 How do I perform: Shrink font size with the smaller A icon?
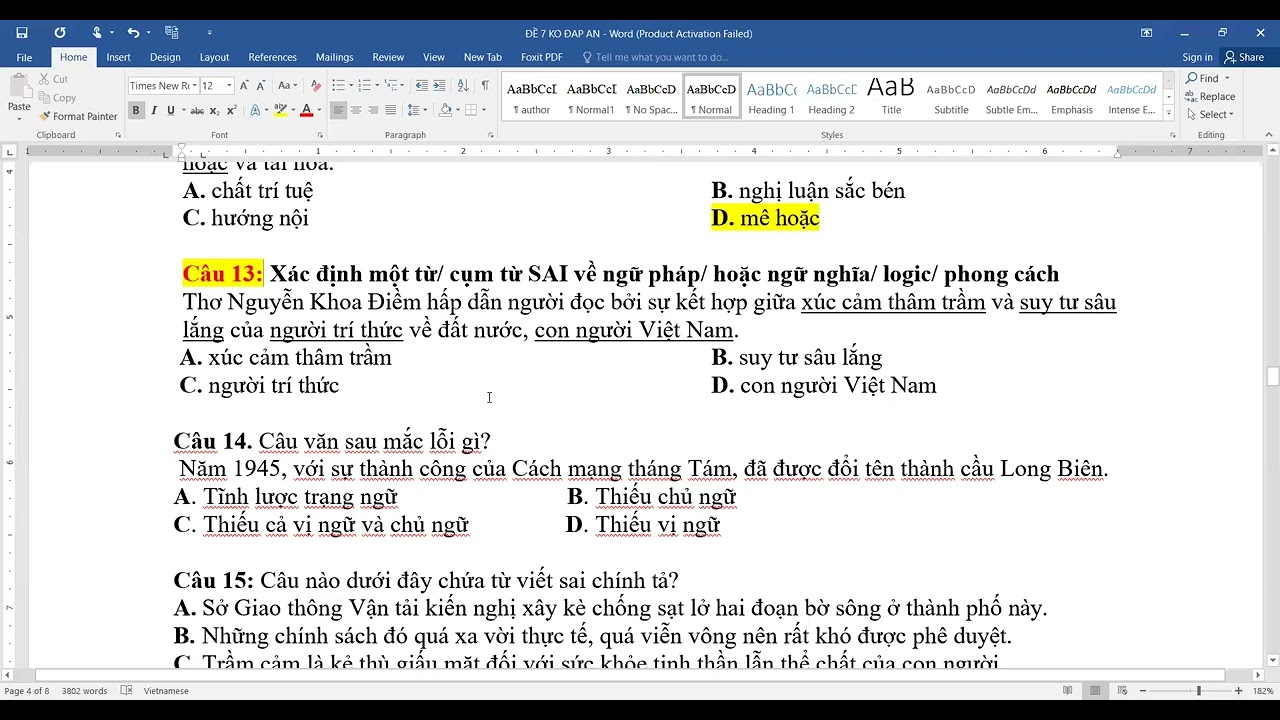[x=262, y=86]
